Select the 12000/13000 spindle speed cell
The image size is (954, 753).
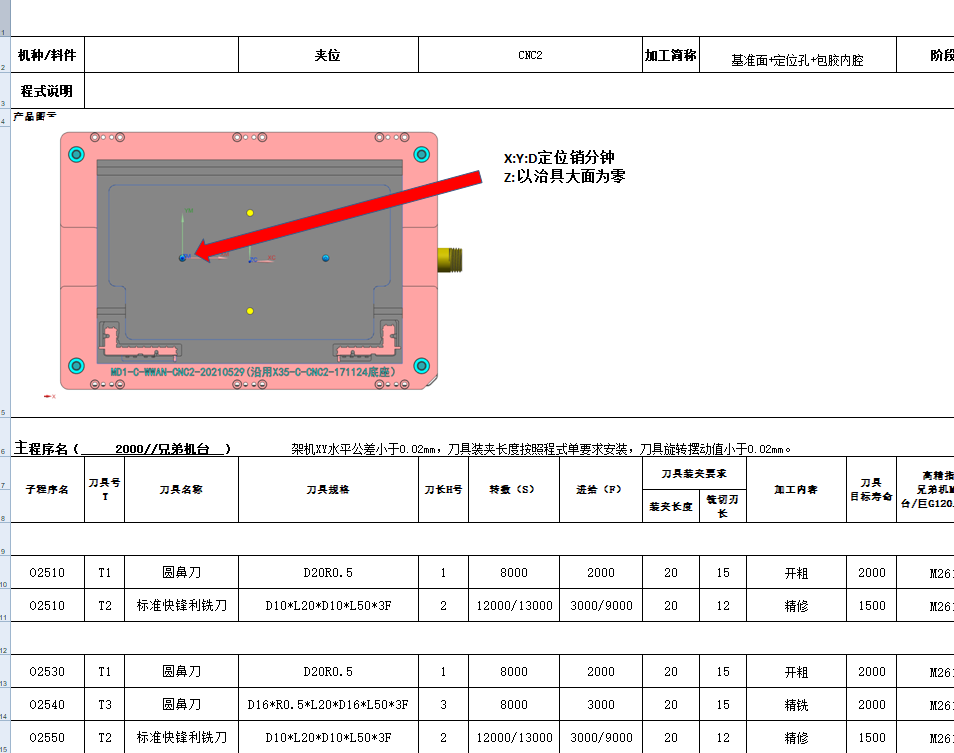515,605
